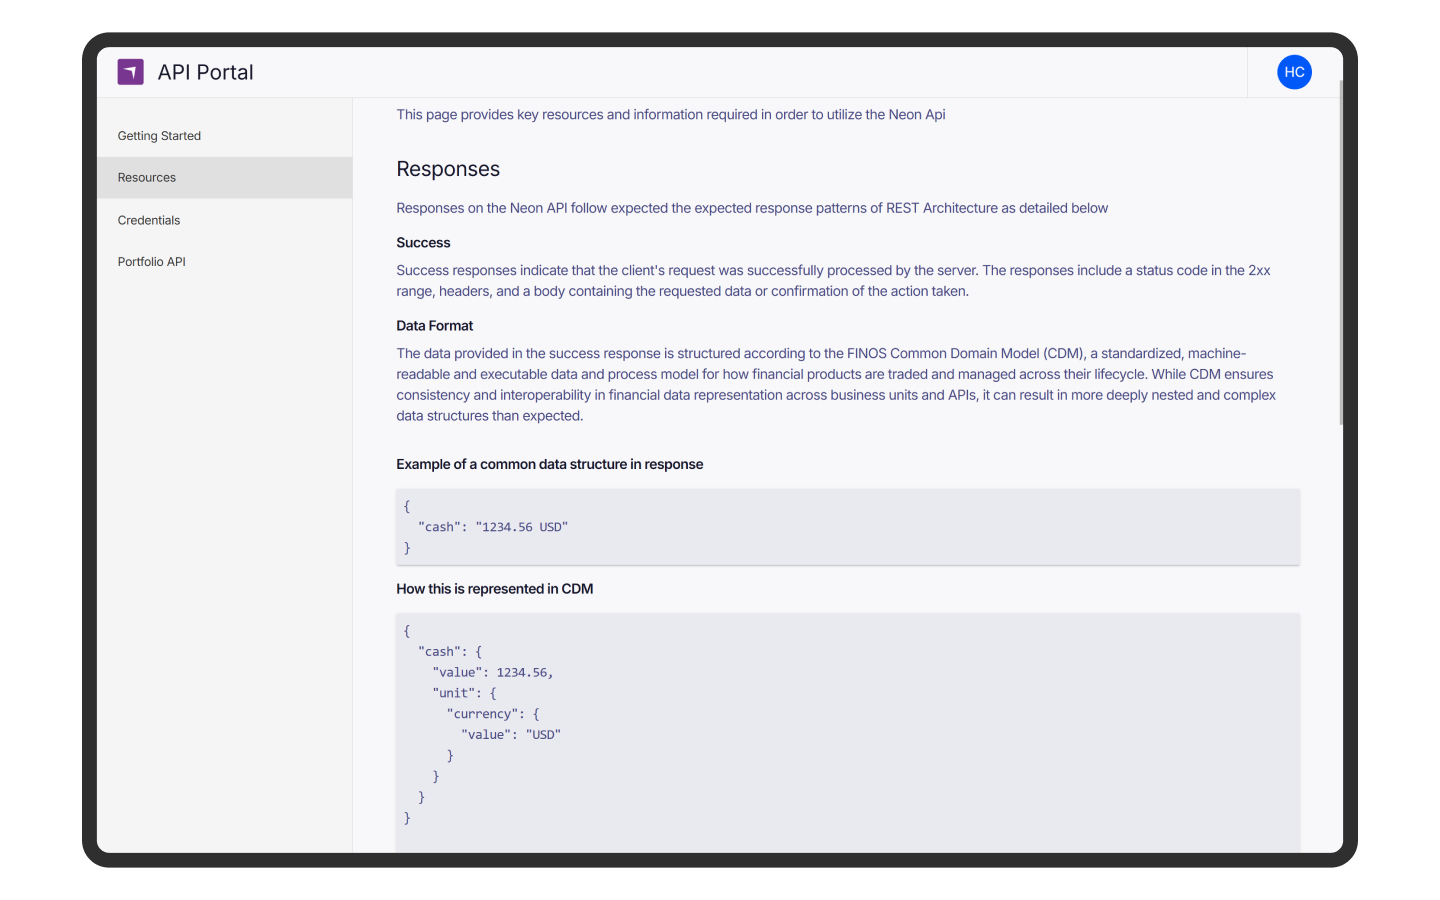Open the Getting Started page
1440x900 pixels.
click(159, 136)
